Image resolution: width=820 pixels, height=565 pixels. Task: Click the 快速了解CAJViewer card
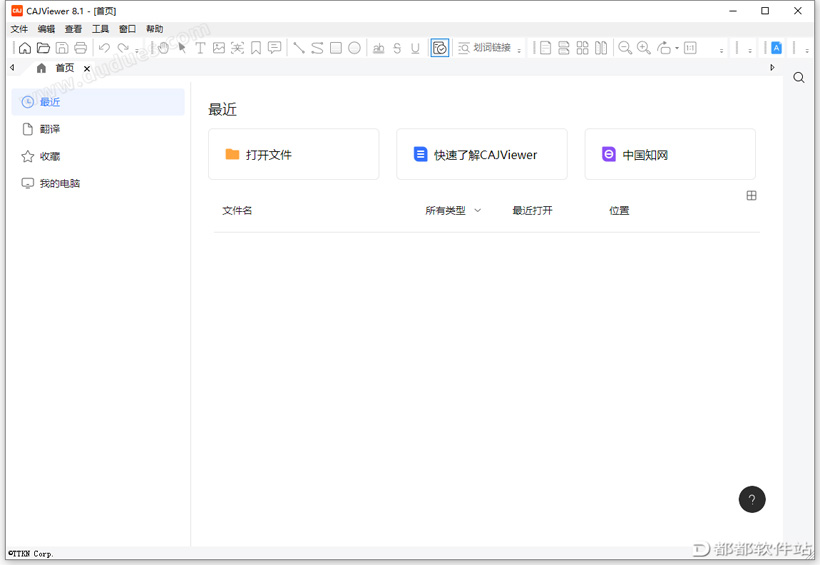482,154
